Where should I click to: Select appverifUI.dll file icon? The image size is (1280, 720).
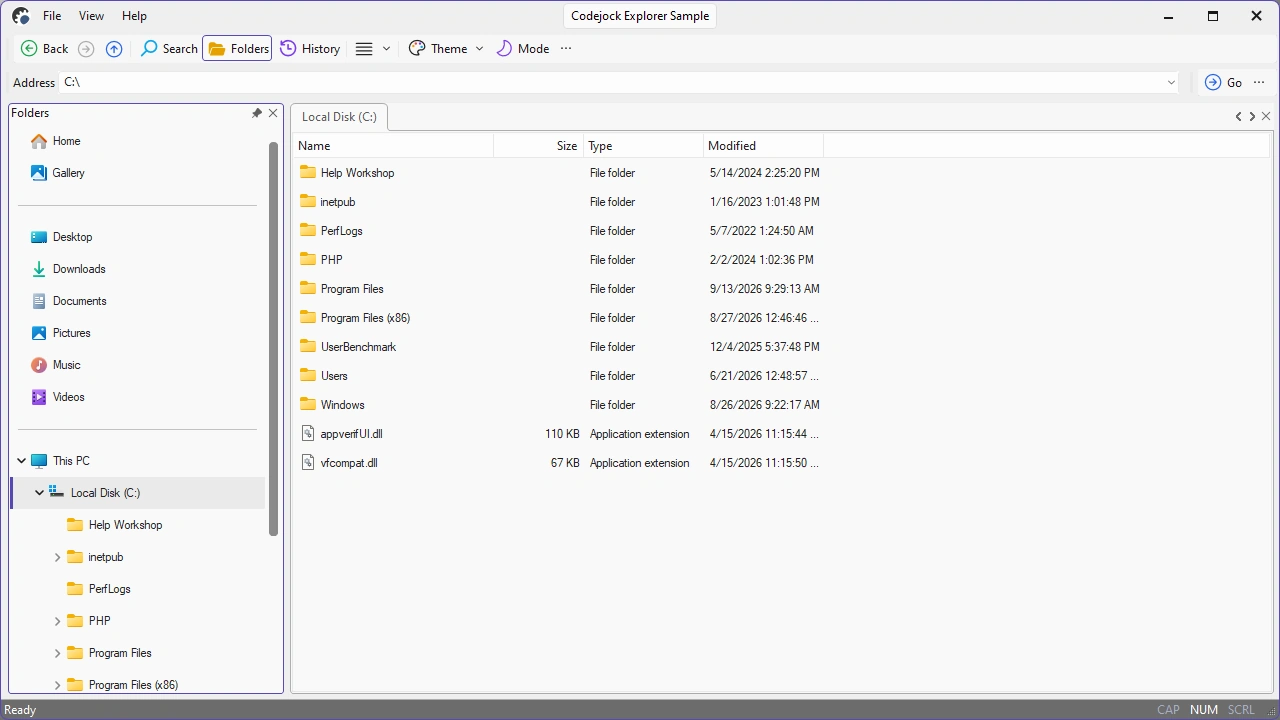[308, 434]
